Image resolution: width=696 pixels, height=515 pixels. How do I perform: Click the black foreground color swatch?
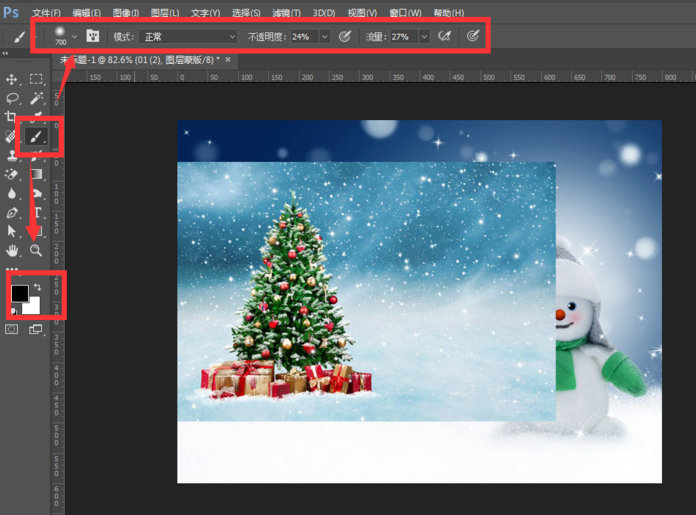tap(19, 293)
